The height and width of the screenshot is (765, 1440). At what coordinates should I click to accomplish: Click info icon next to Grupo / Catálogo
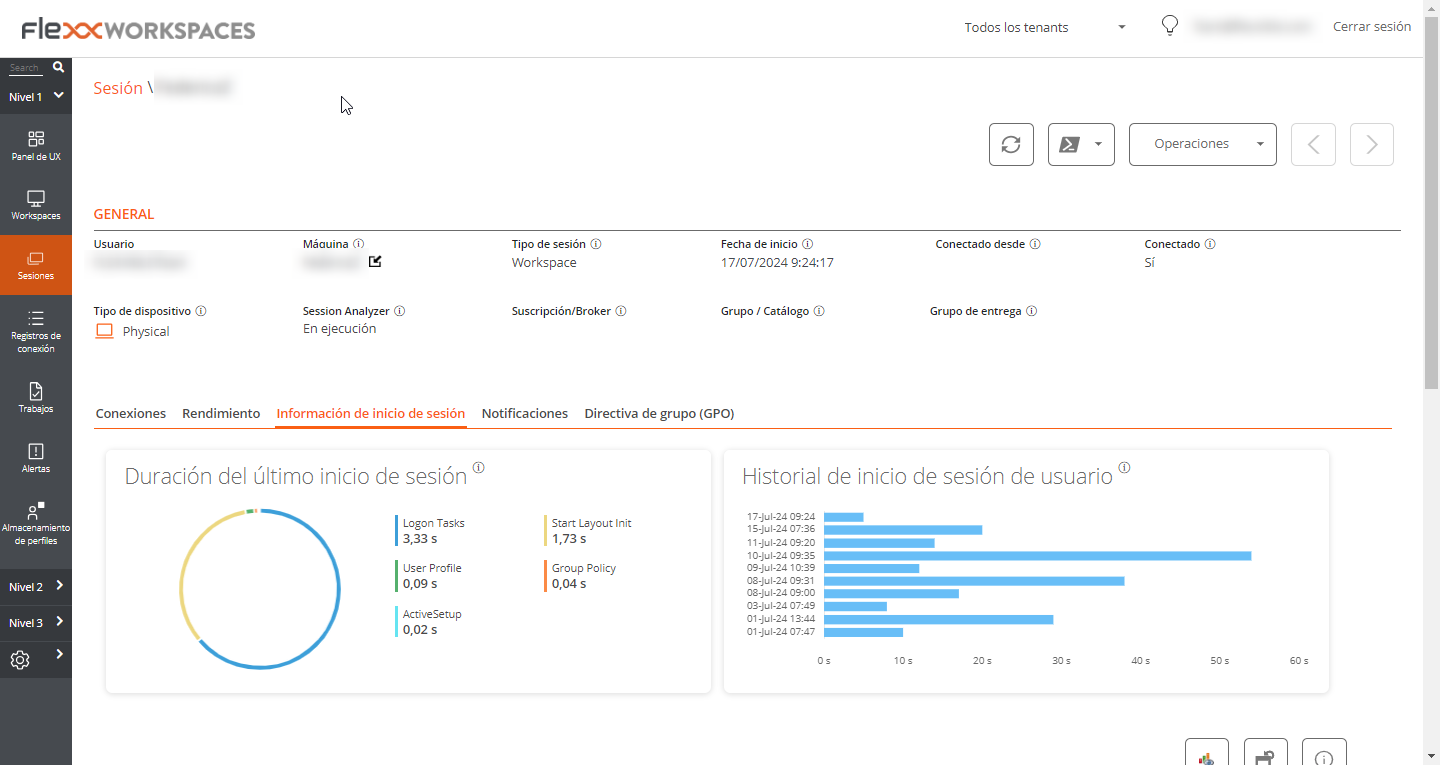click(x=819, y=311)
